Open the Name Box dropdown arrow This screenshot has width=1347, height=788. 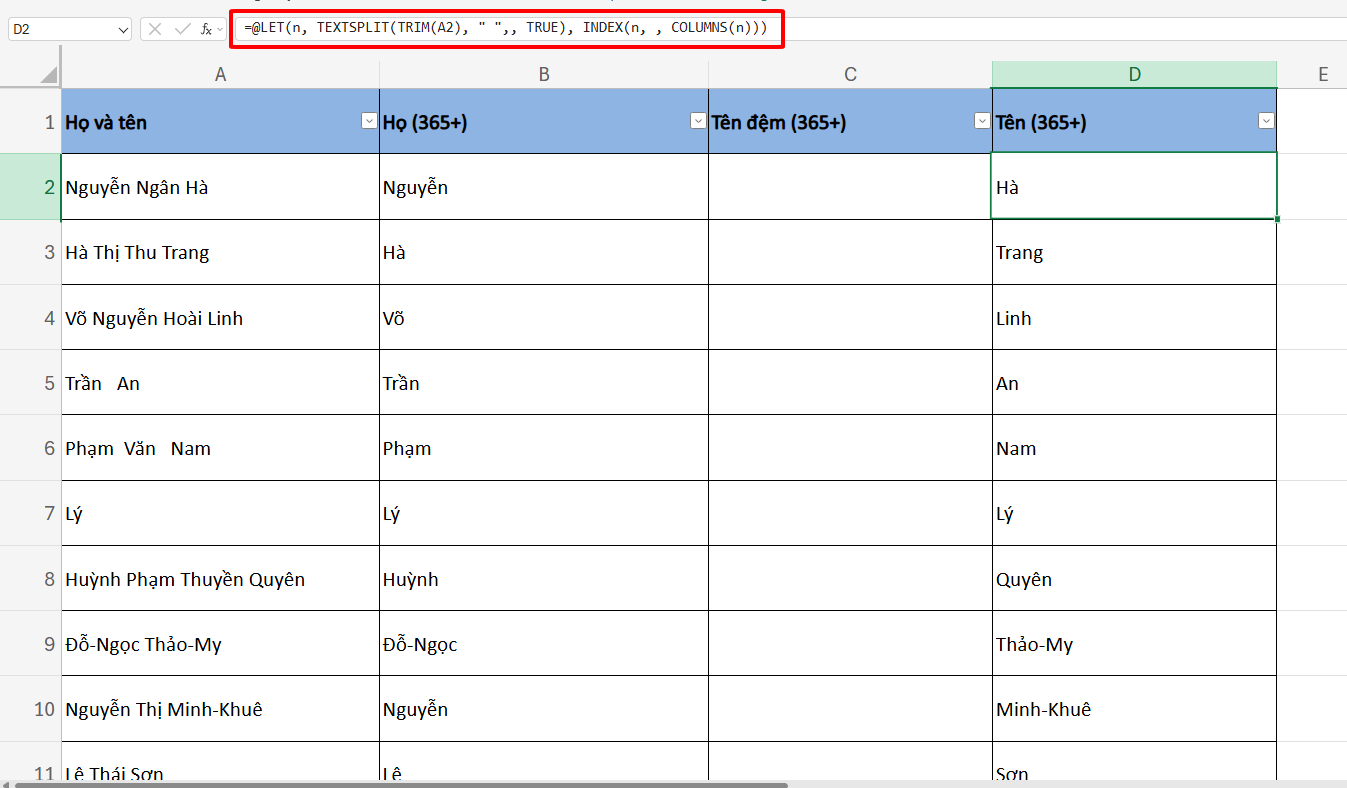122,29
